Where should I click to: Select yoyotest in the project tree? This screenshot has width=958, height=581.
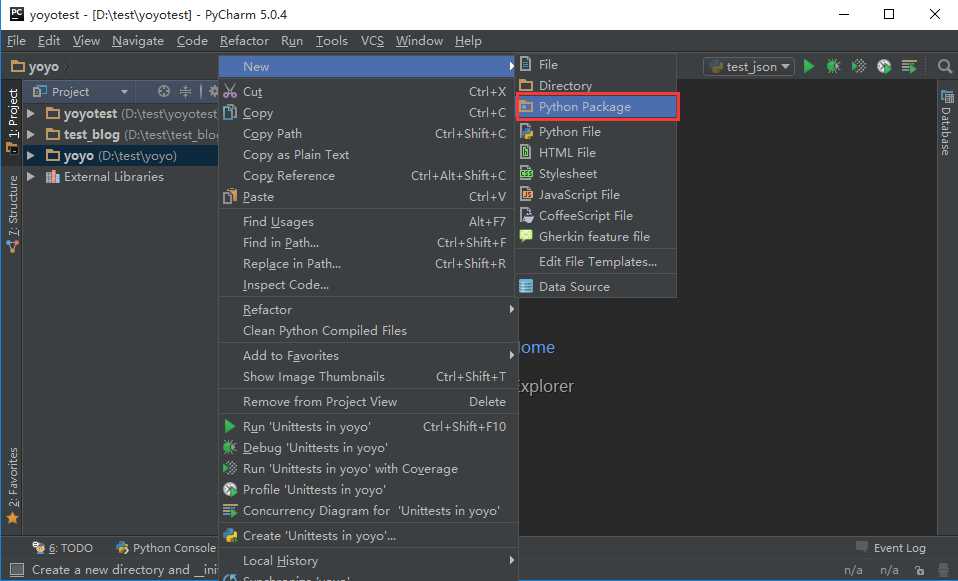pyautogui.click(x=90, y=114)
